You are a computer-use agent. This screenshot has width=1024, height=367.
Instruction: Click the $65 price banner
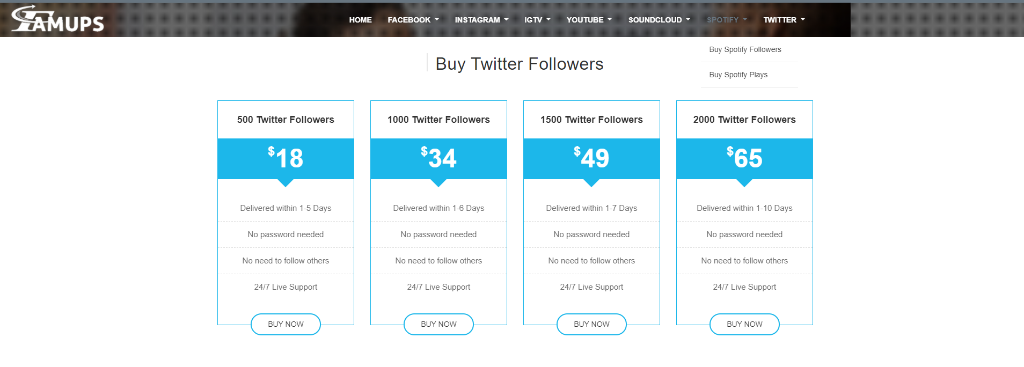[744, 159]
